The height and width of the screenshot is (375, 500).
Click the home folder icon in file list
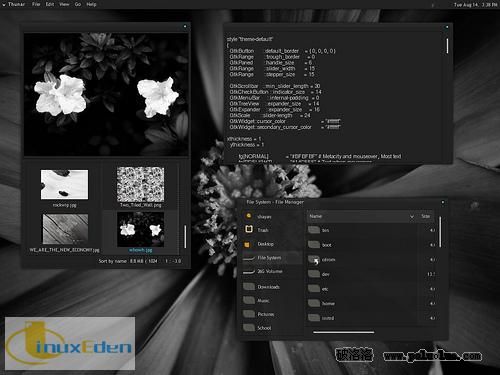[x=314, y=303]
